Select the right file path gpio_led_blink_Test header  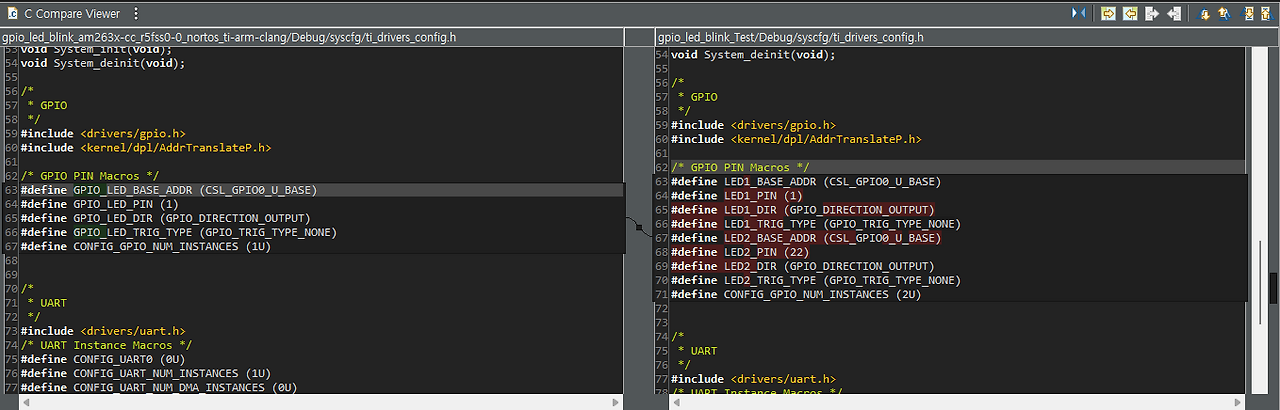[790, 37]
